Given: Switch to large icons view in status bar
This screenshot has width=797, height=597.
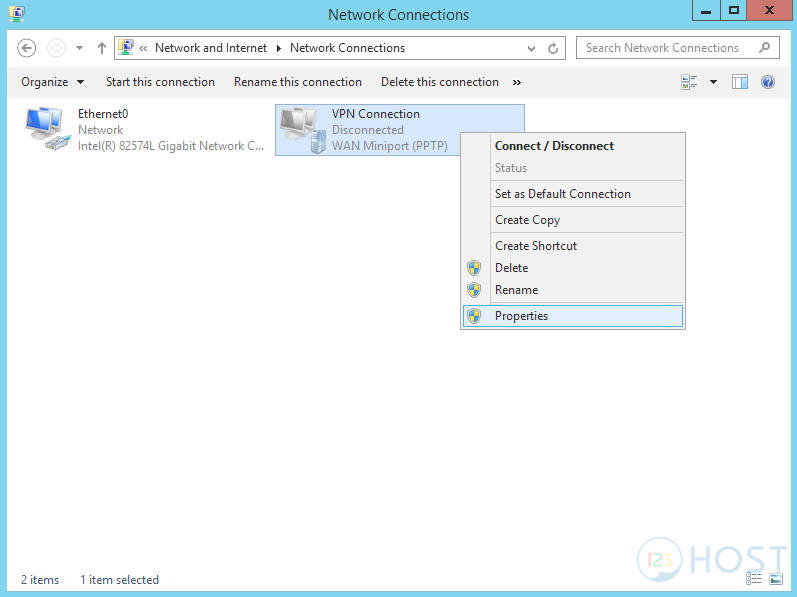Looking at the screenshot, I should [x=776, y=578].
